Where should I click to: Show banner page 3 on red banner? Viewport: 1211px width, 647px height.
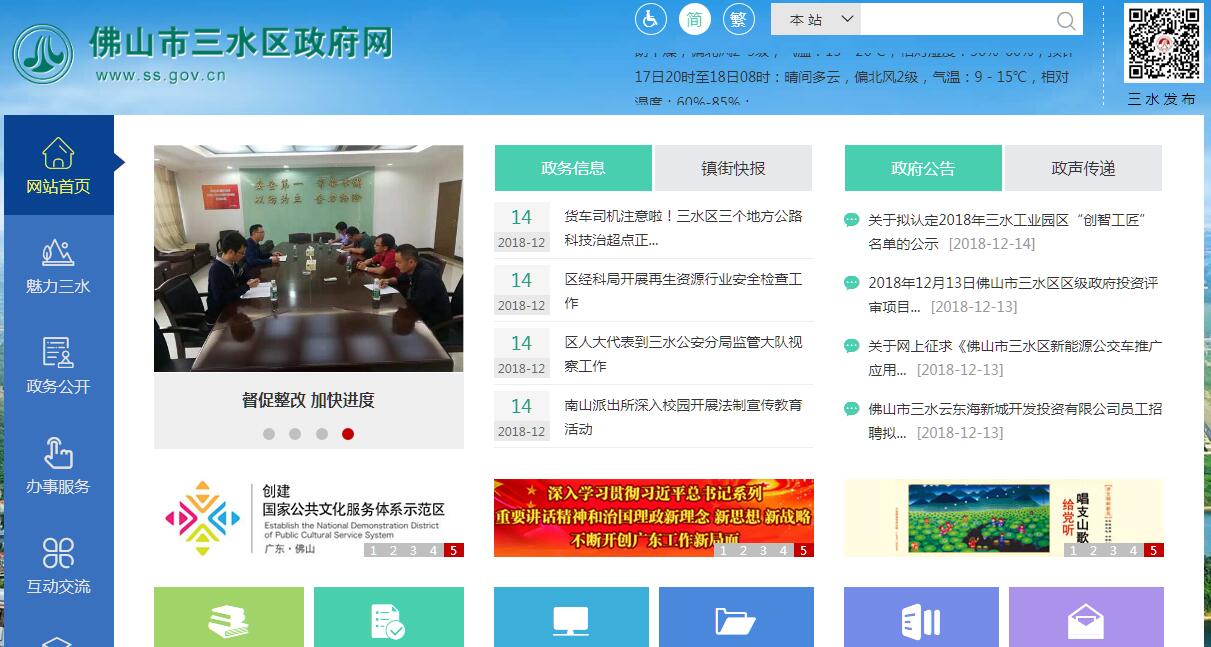[x=763, y=550]
